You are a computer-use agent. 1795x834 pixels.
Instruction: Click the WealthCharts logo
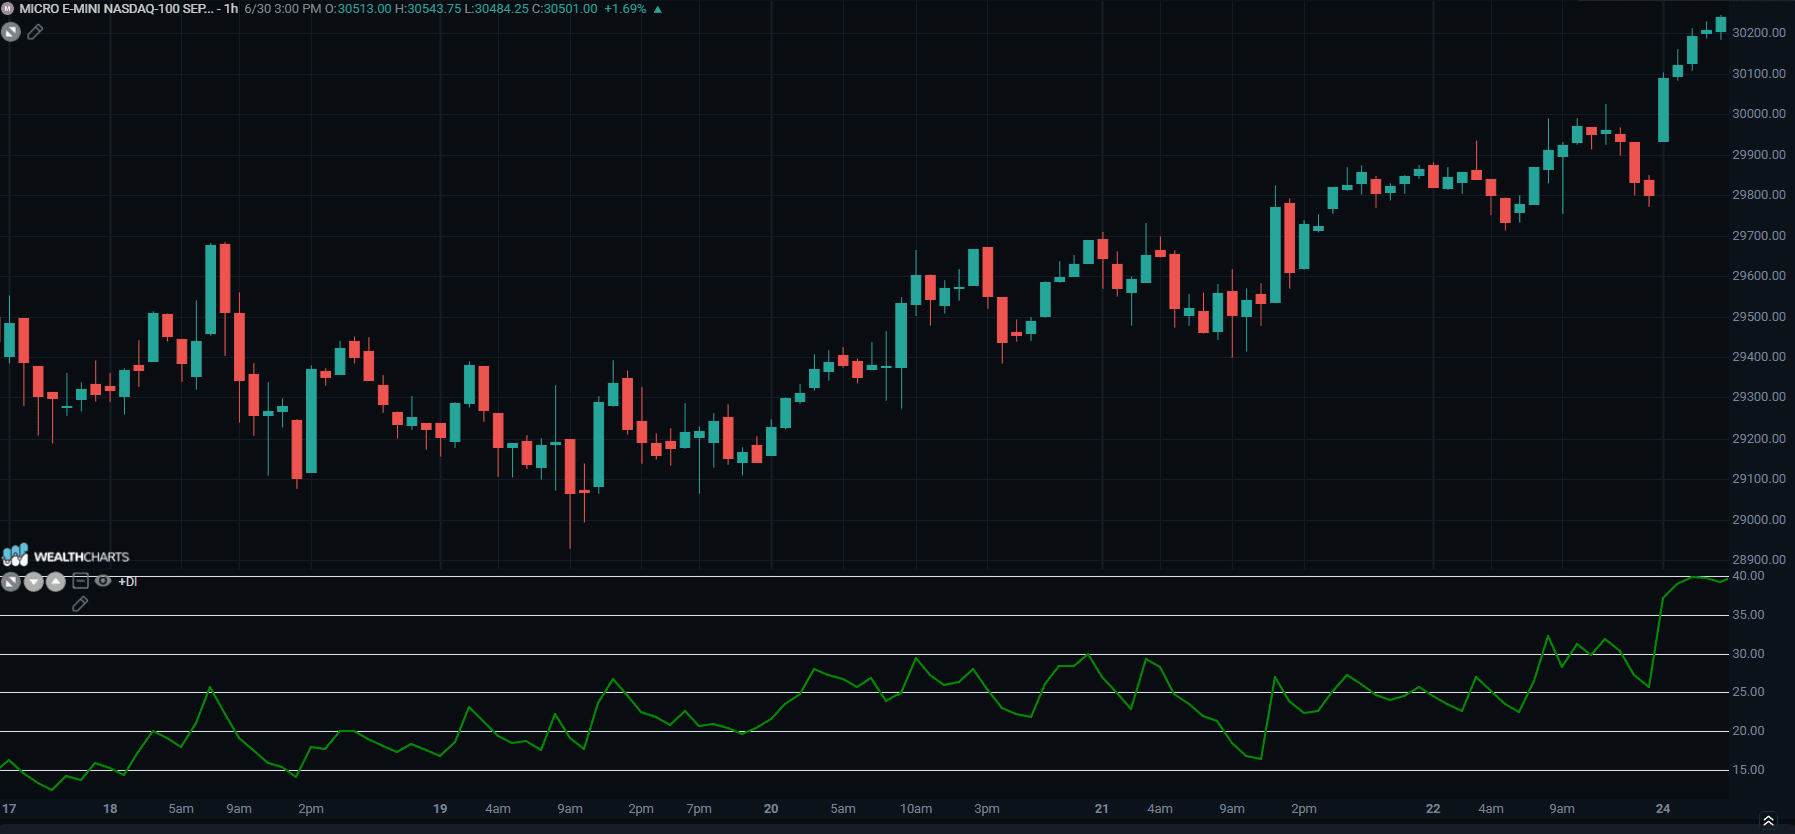coord(66,556)
